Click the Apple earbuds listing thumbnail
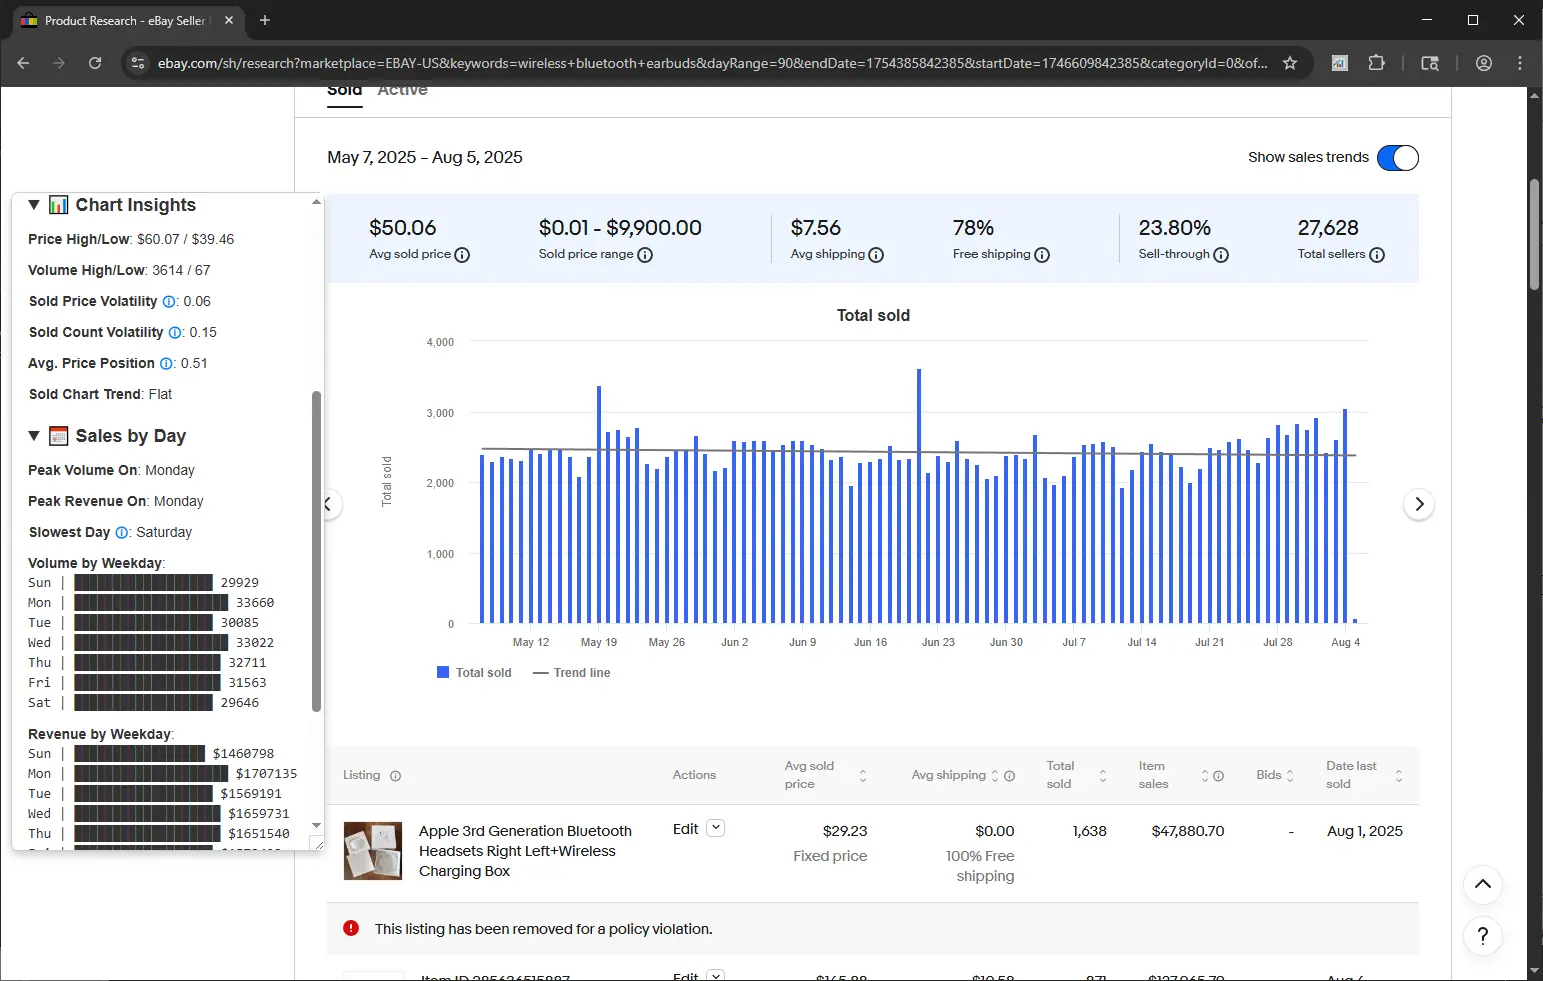This screenshot has width=1543, height=981. coord(373,851)
